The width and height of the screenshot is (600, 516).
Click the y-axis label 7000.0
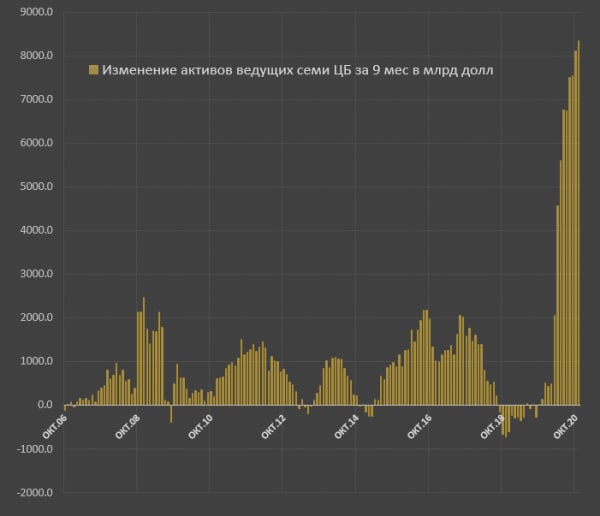click(x=36, y=100)
